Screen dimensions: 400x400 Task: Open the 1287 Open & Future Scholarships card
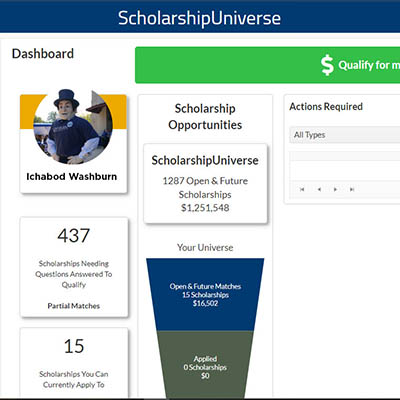pyautogui.click(x=205, y=184)
